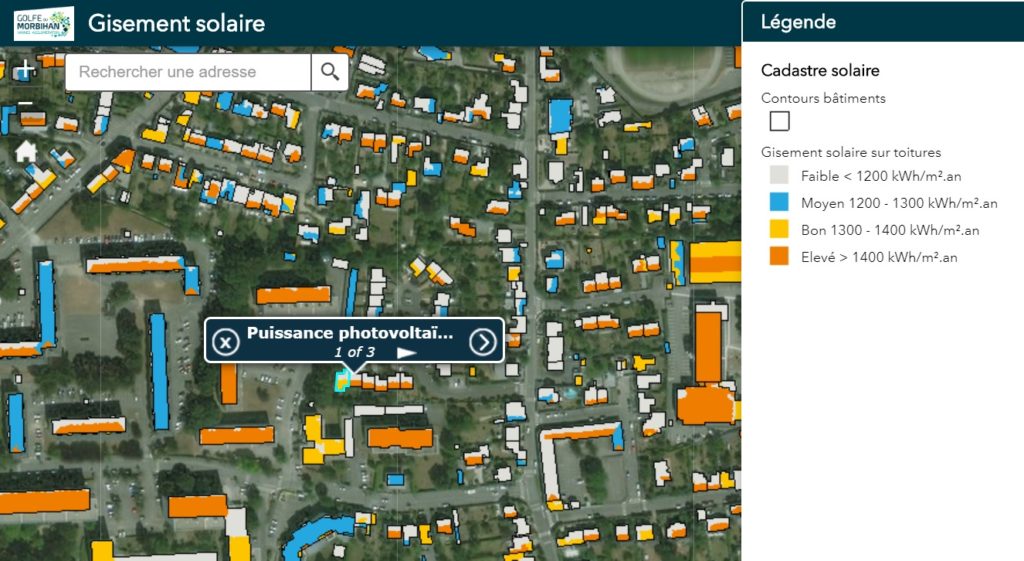Click the Golfe du Morbihan logo

click(x=44, y=24)
